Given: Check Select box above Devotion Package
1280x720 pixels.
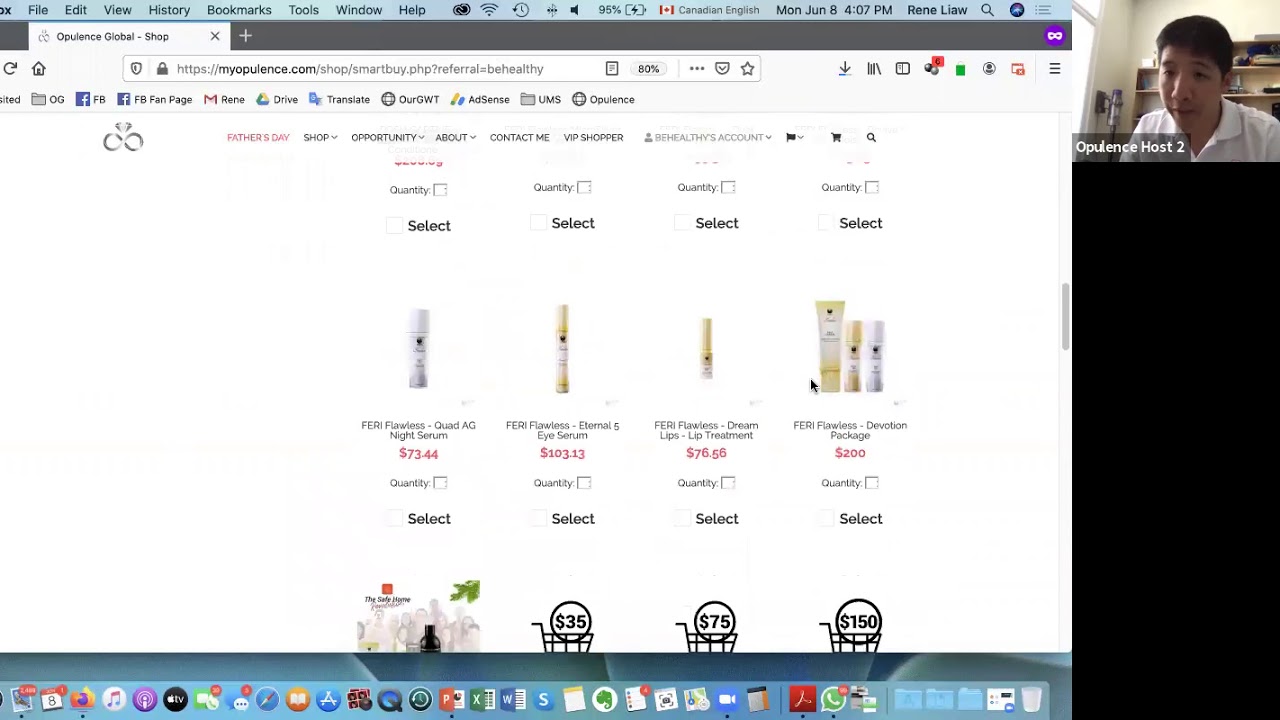Looking at the screenshot, I should [826, 223].
